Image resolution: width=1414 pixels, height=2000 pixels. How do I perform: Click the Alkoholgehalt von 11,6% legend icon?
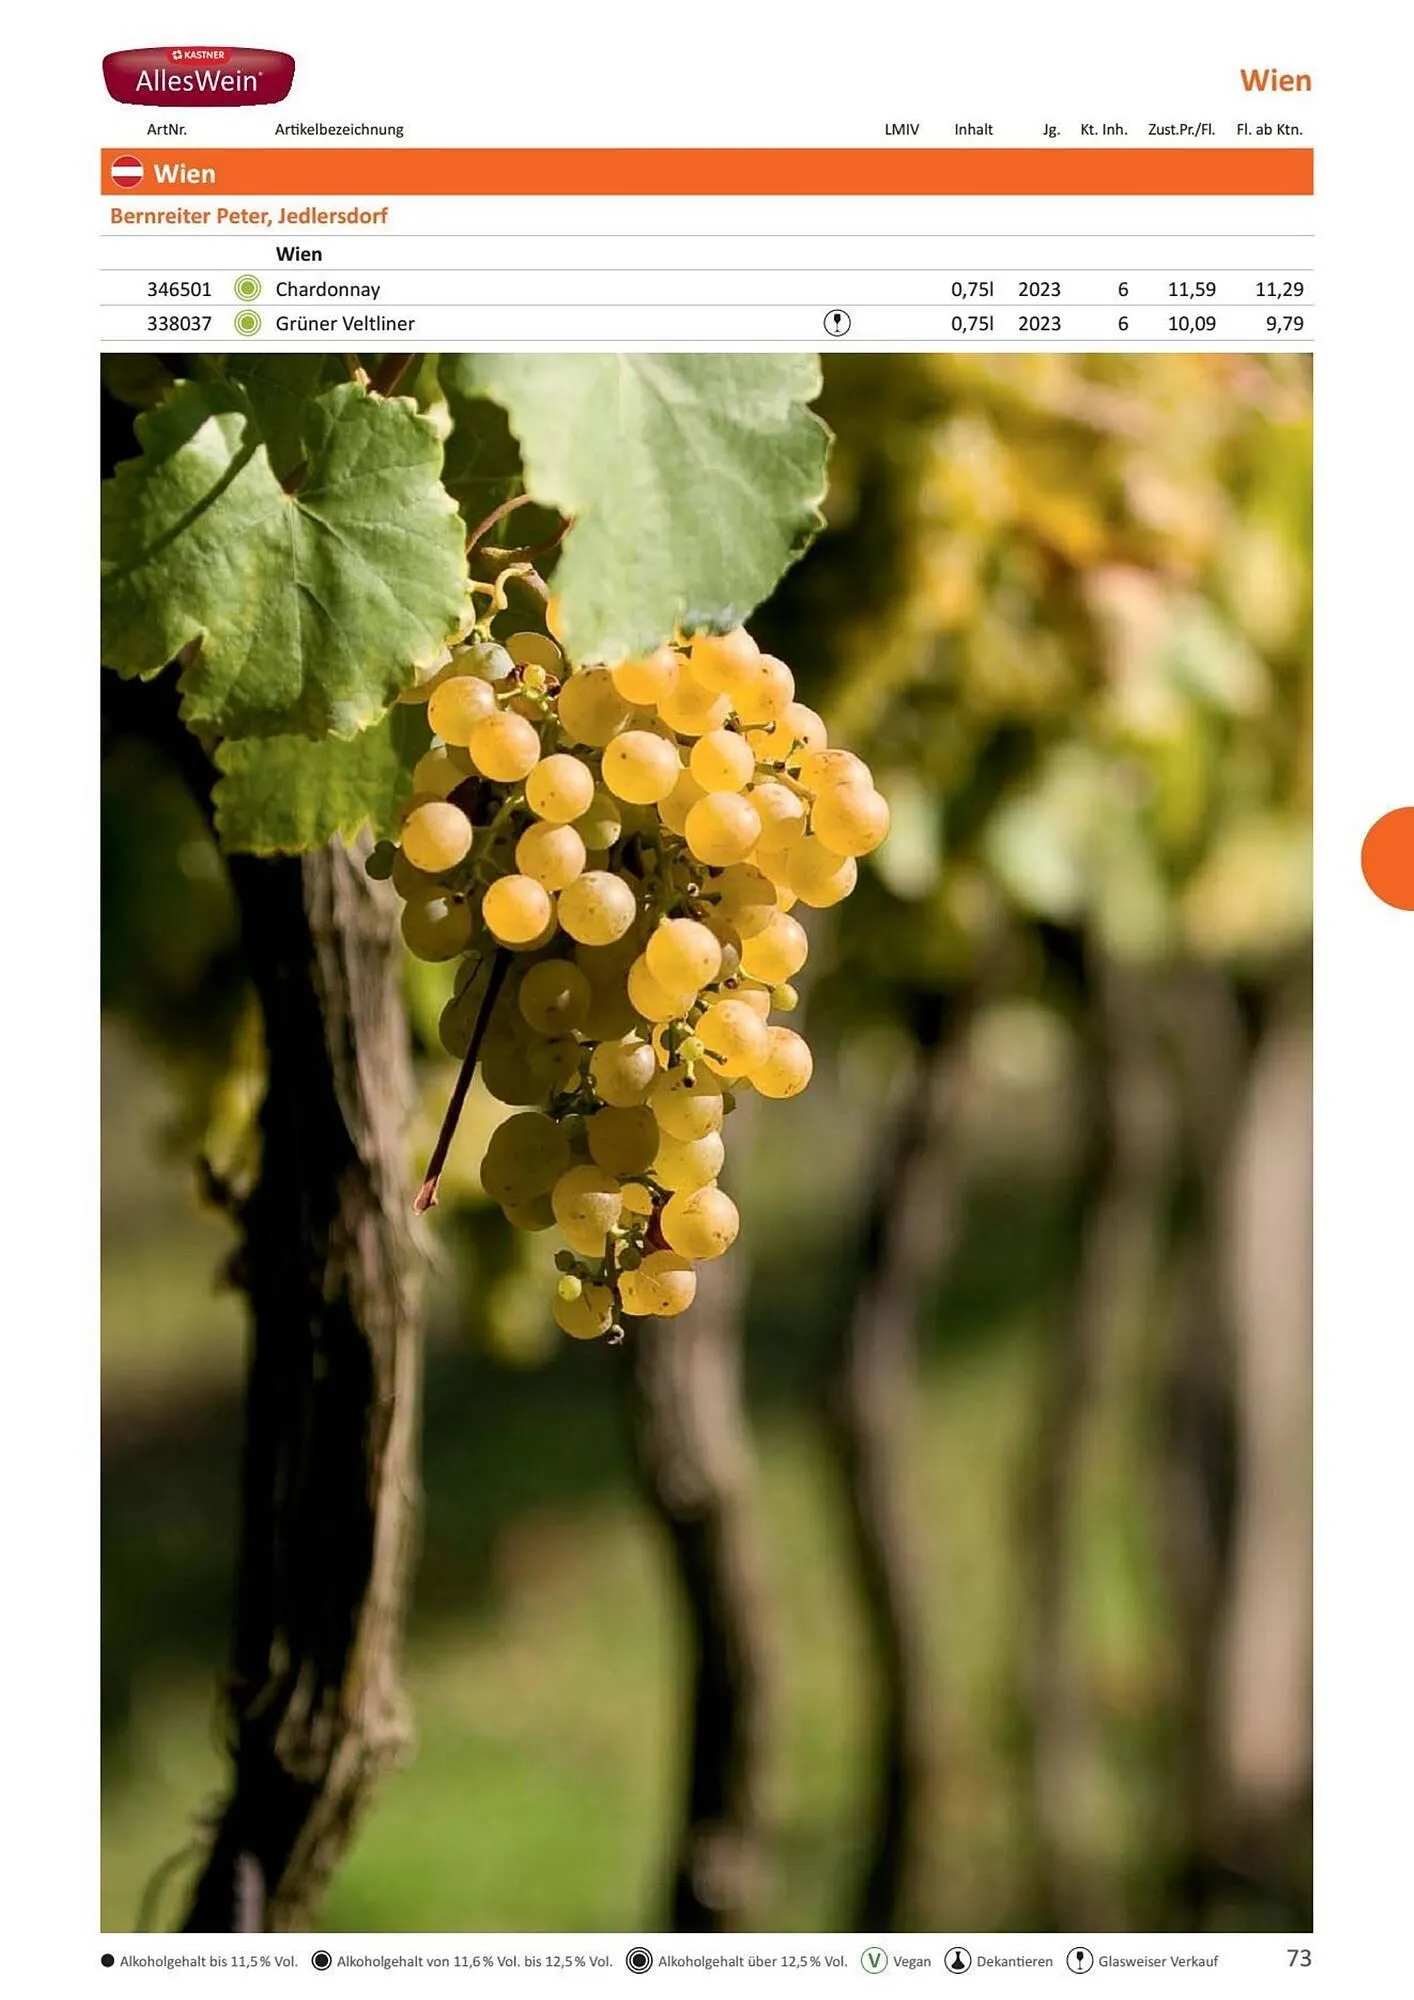321,1960
